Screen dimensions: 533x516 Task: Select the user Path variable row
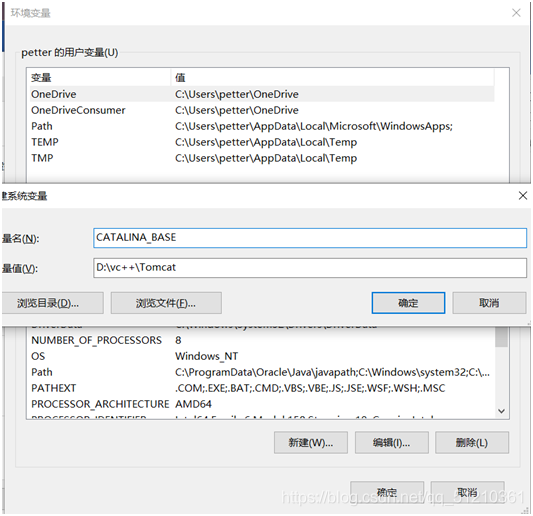[x=262, y=126]
